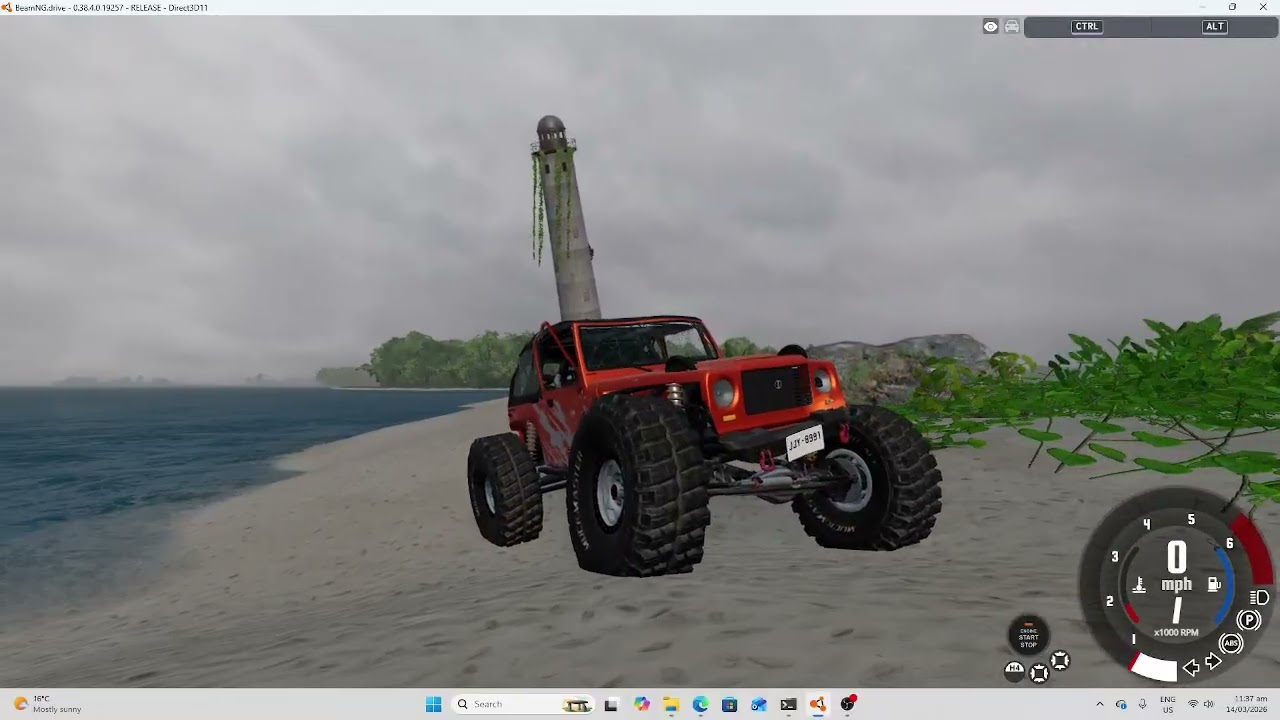The width and height of the screenshot is (1280, 720).
Task: Click the engine temperature icon on the gauge
Action: point(1139,585)
